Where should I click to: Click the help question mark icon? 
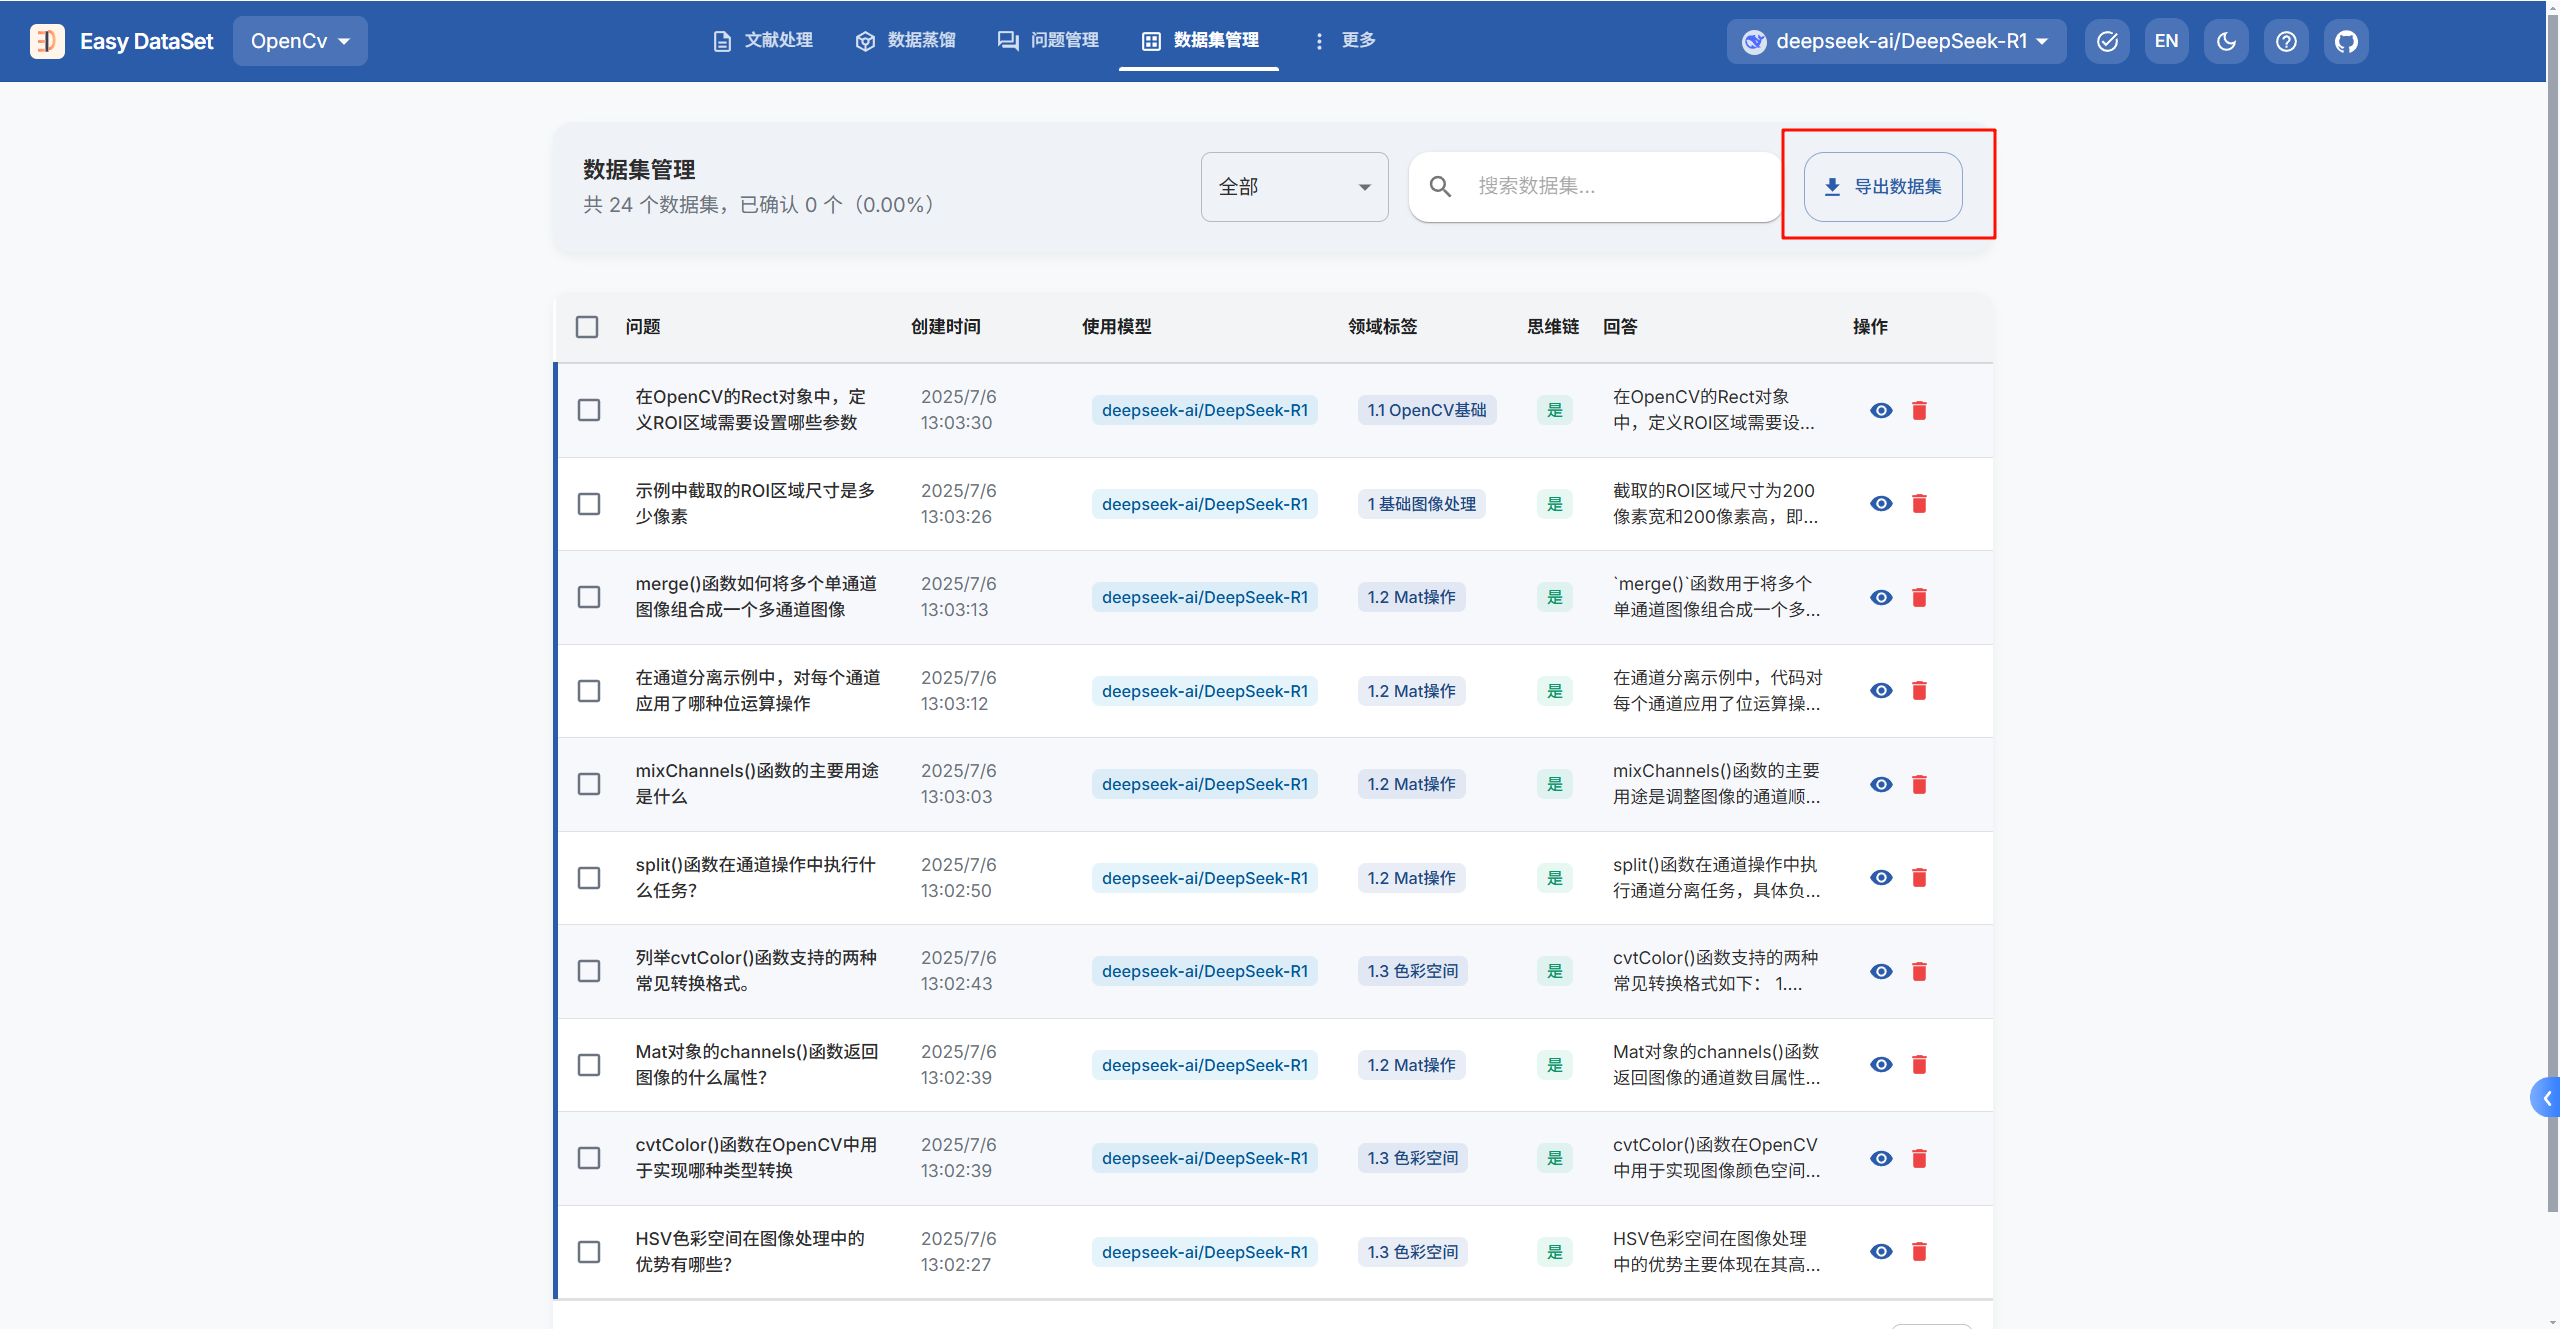coord(2286,41)
